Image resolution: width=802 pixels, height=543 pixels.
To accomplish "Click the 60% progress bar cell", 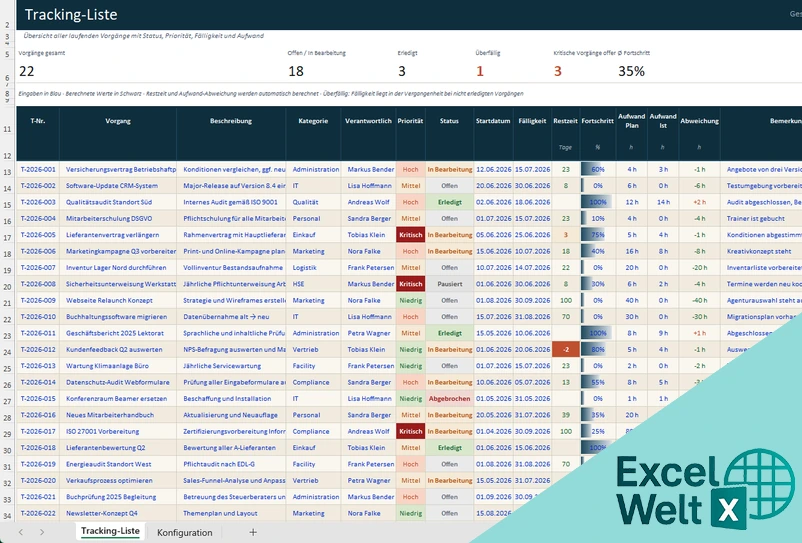I will (x=598, y=169).
